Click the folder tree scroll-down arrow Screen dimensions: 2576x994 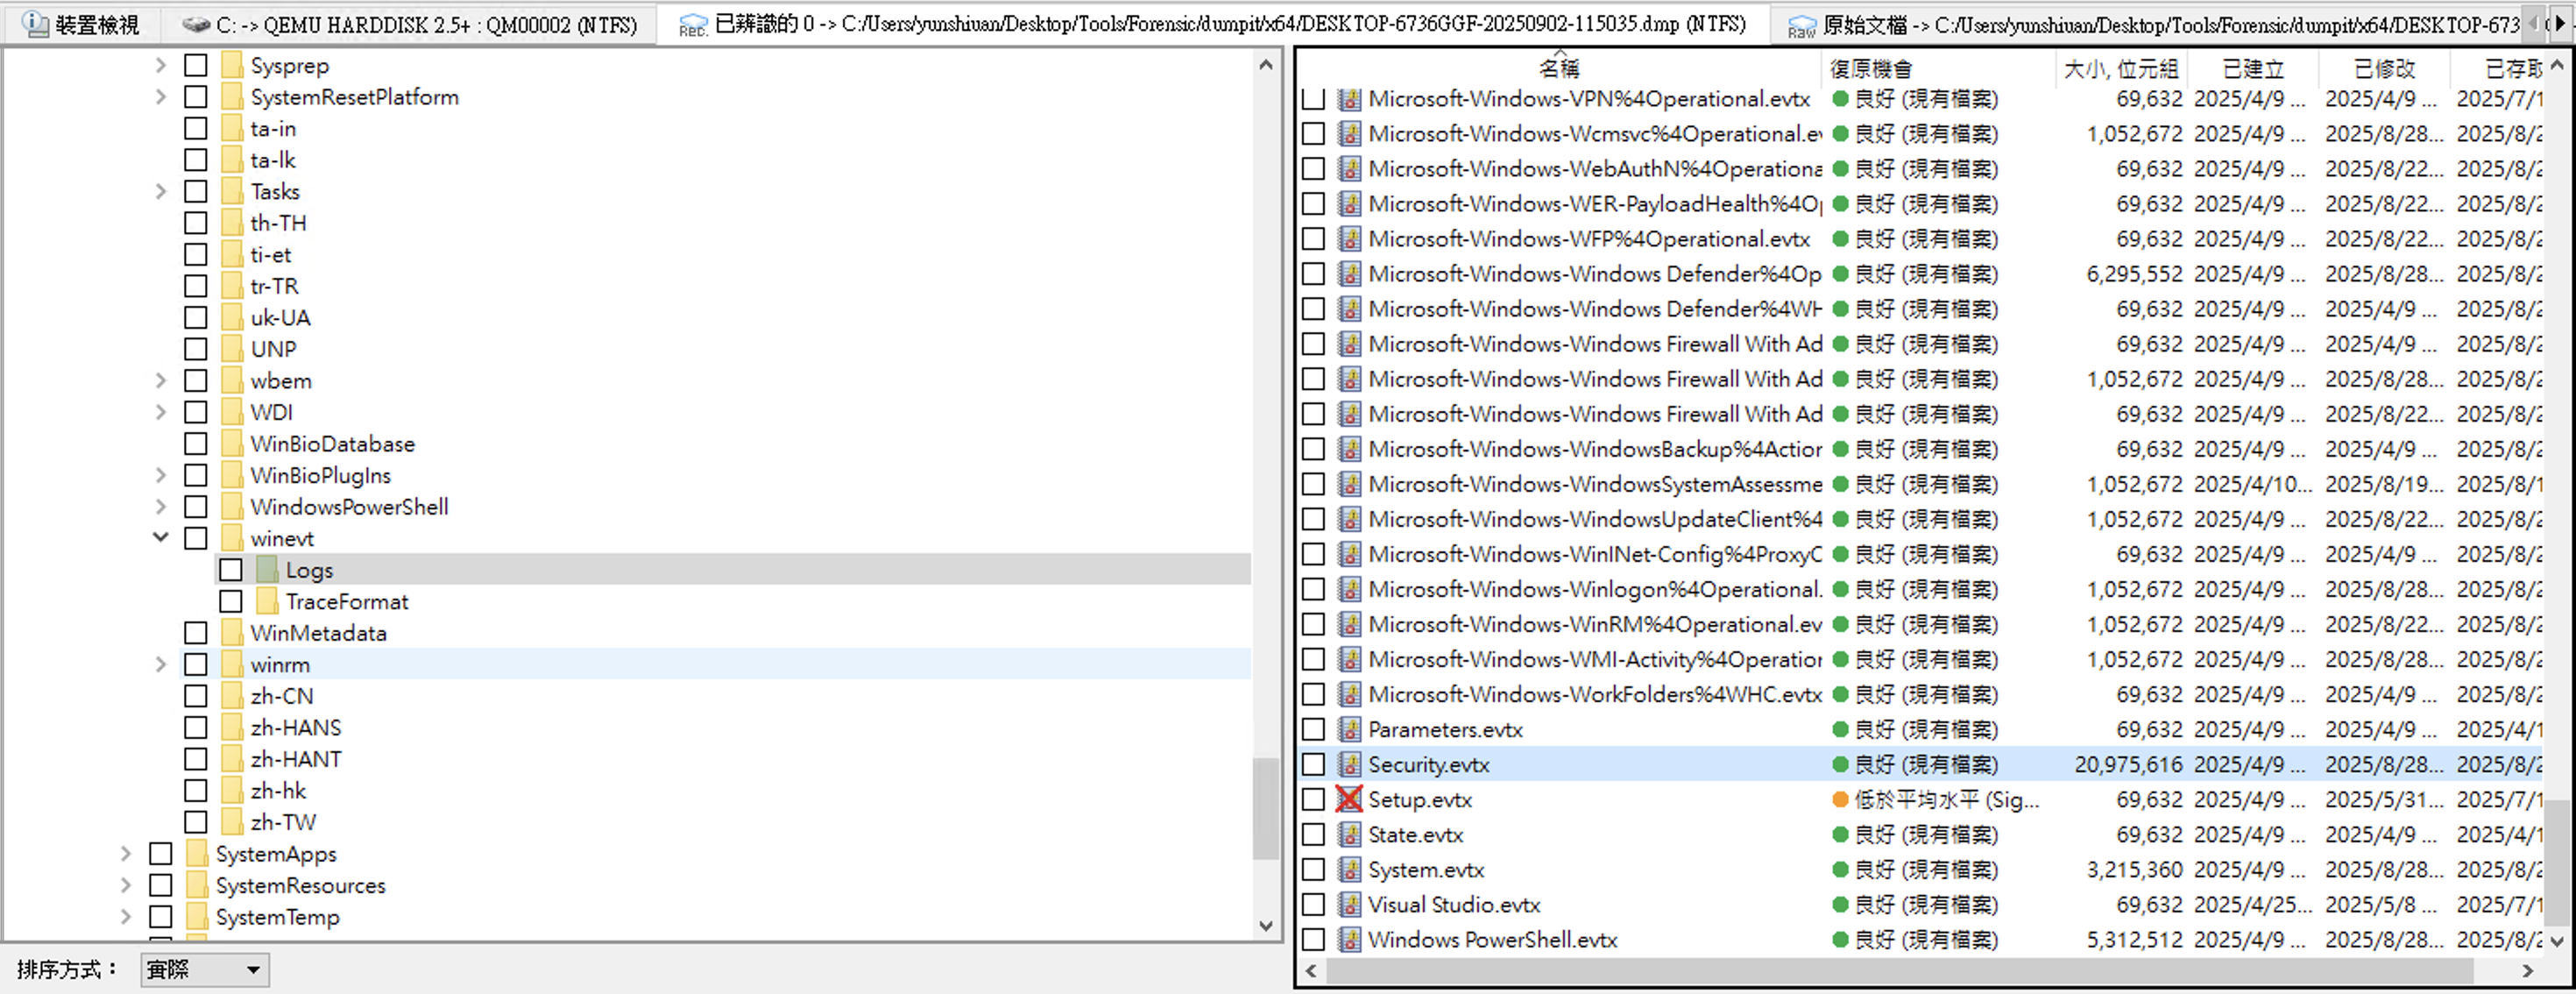tap(1265, 925)
